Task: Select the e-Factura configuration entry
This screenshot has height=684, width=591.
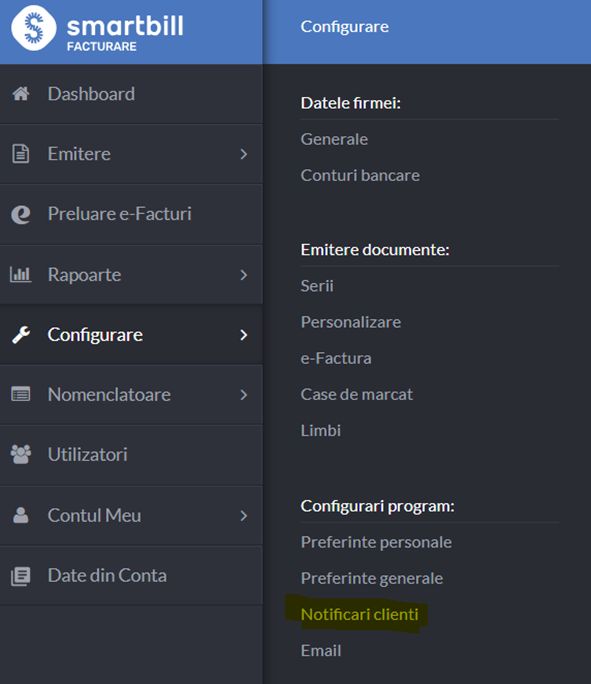Action: [x=336, y=358]
